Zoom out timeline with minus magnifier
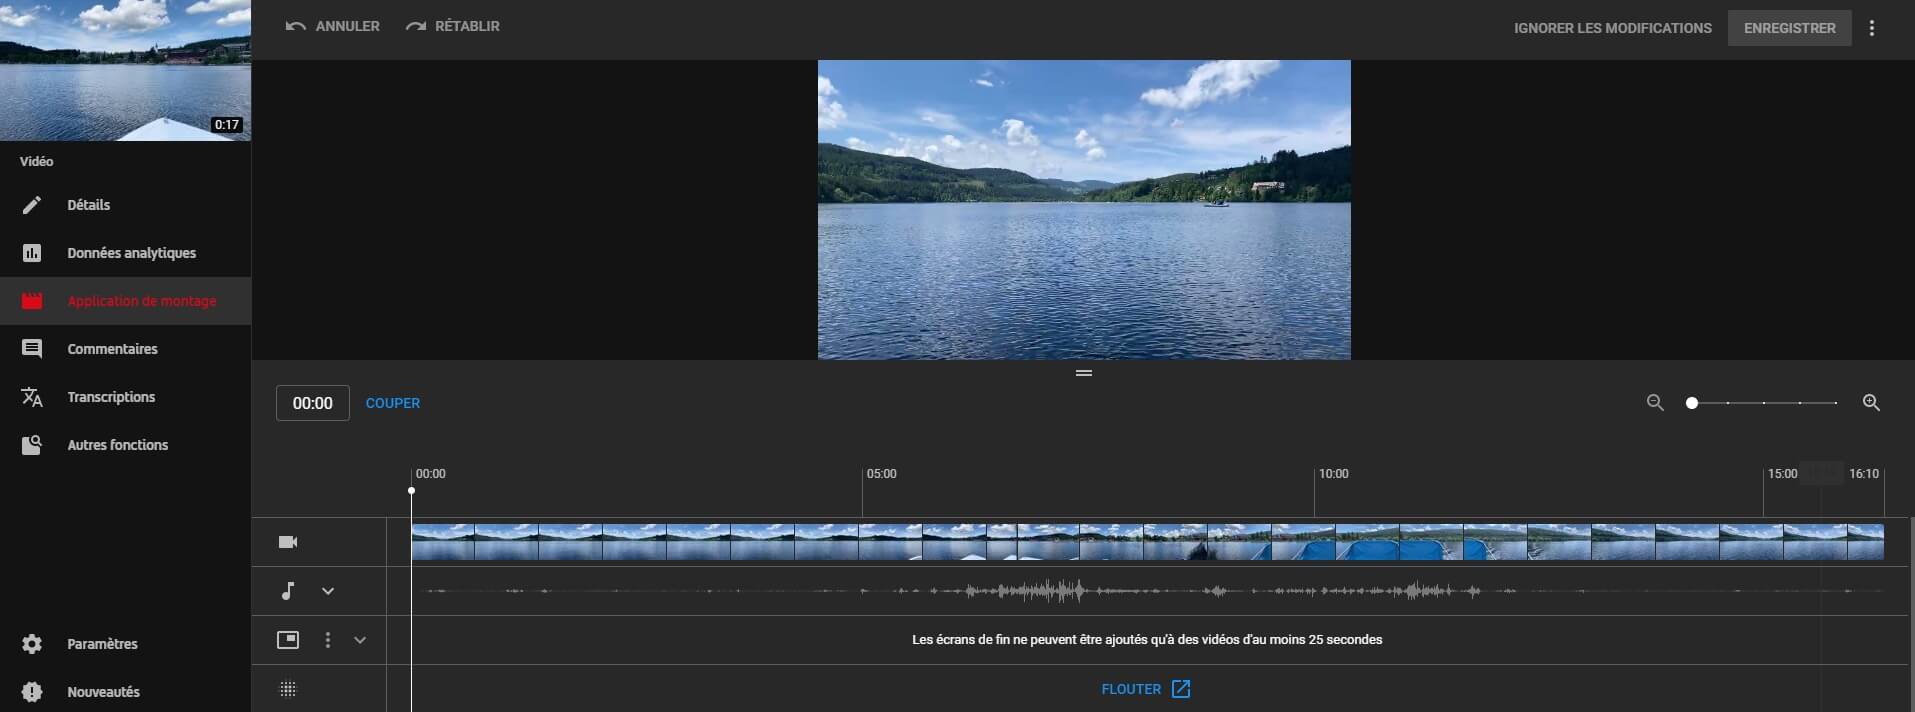Image resolution: width=1915 pixels, height=712 pixels. tap(1655, 403)
